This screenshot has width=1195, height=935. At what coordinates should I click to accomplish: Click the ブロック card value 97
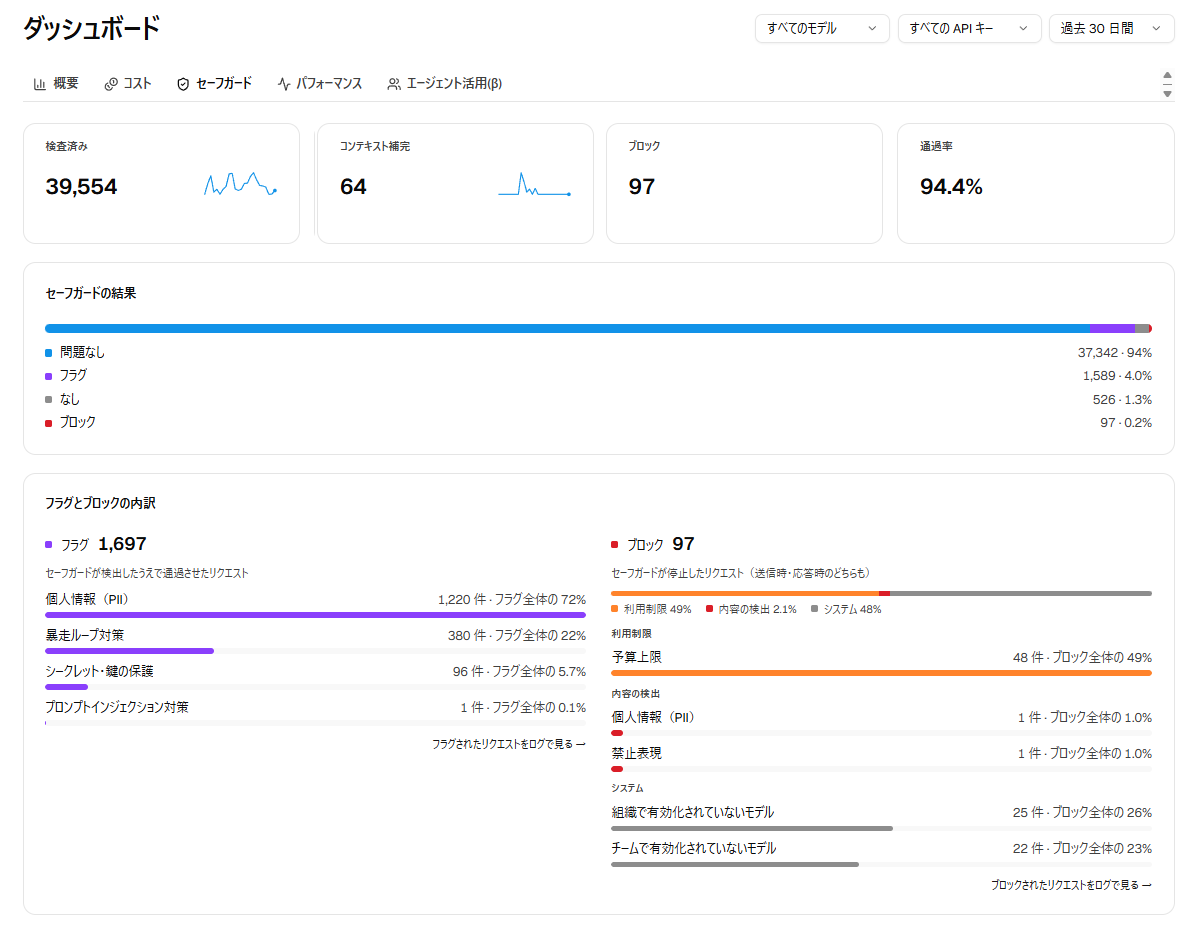642,187
